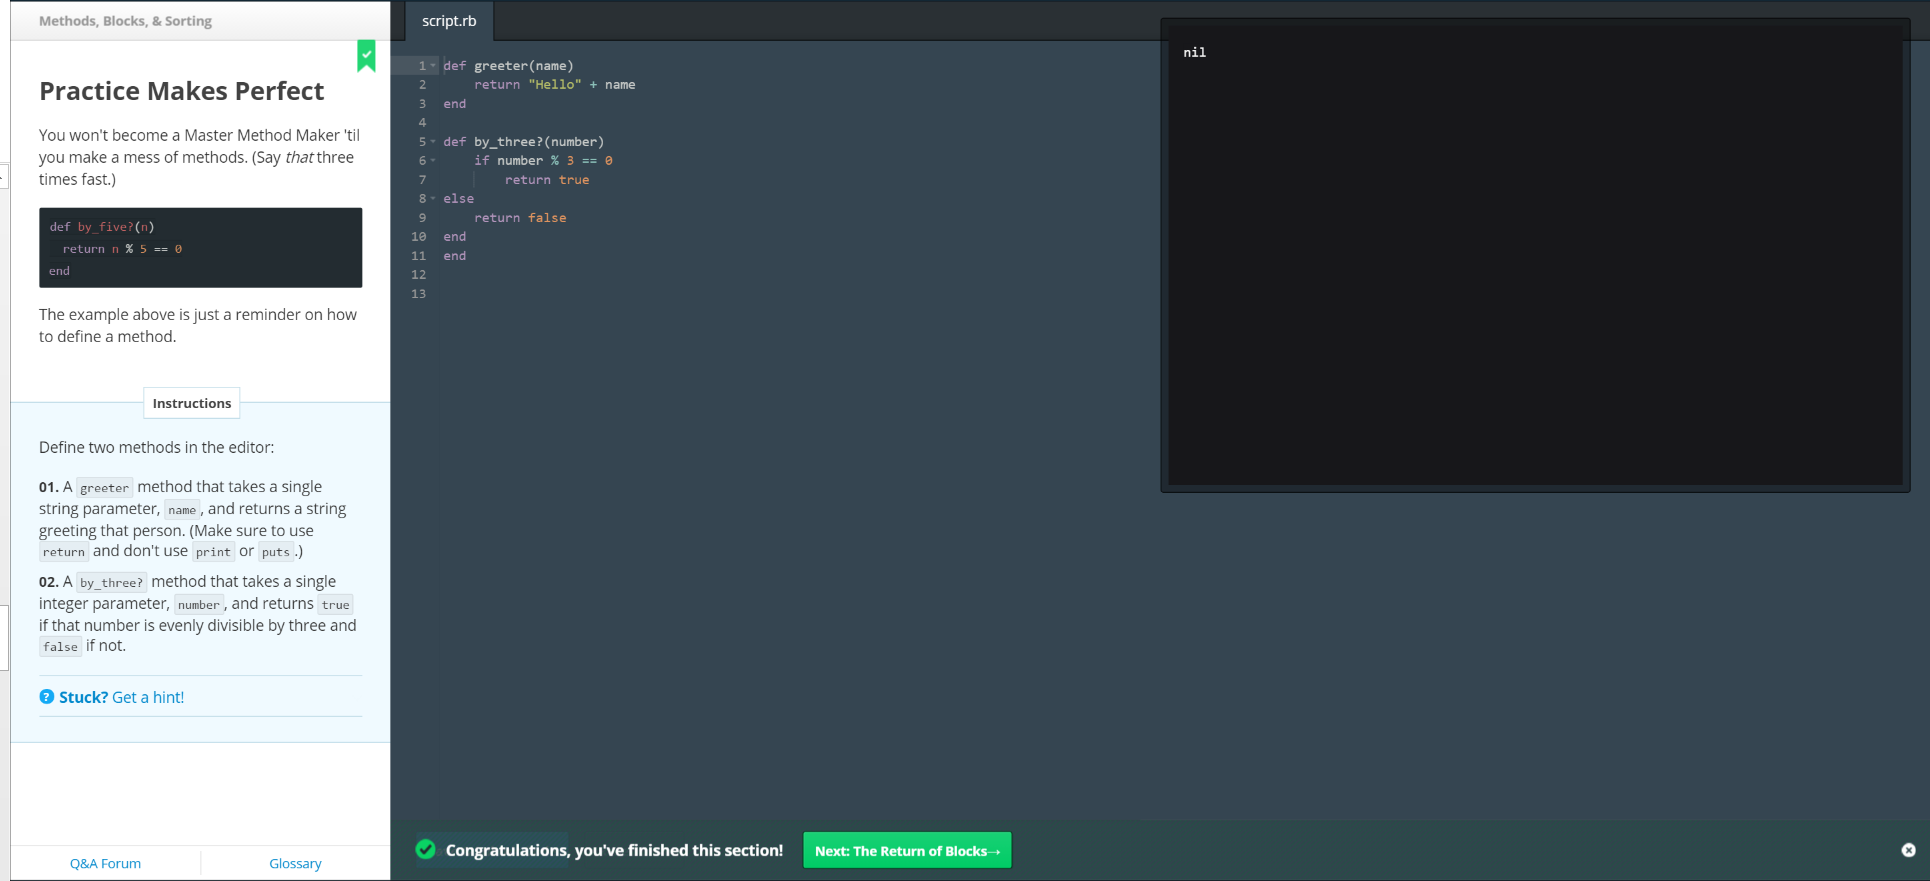Click the green completed bookmark checkmark icon
This screenshot has width=1930, height=881.
point(366,56)
